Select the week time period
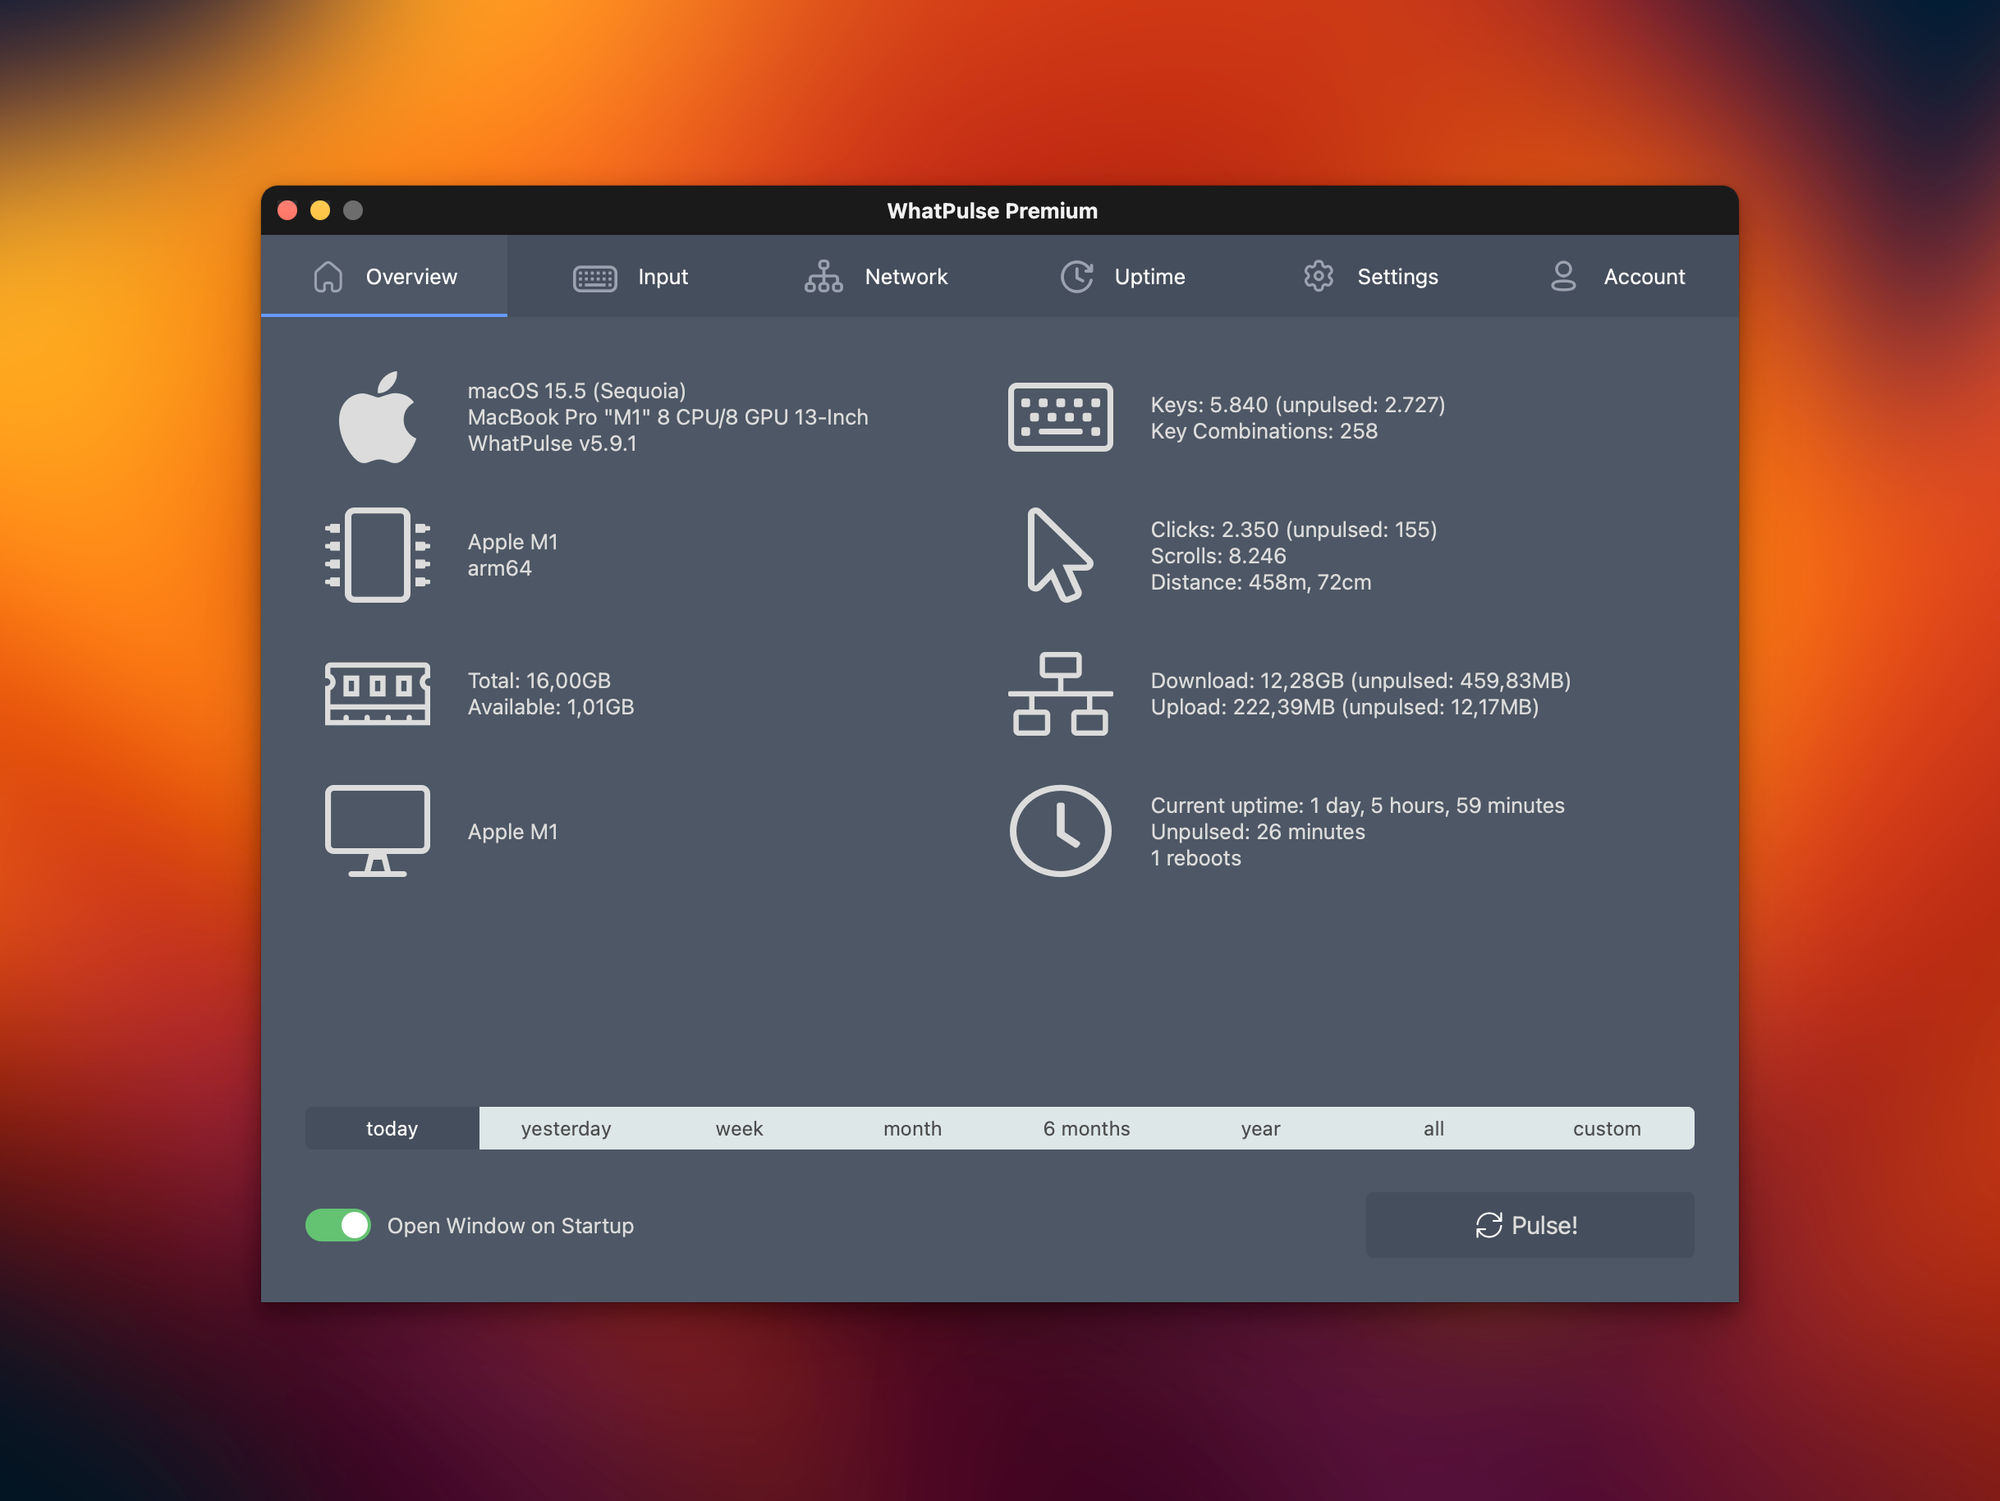The width and height of the screenshot is (2000, 1501). 739,1128
